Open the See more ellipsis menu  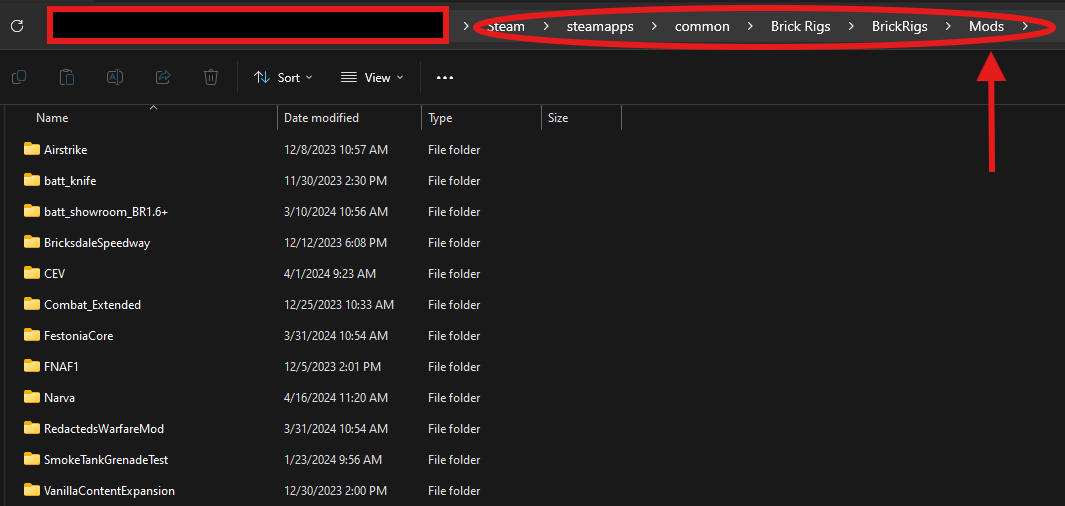(445, 77)
